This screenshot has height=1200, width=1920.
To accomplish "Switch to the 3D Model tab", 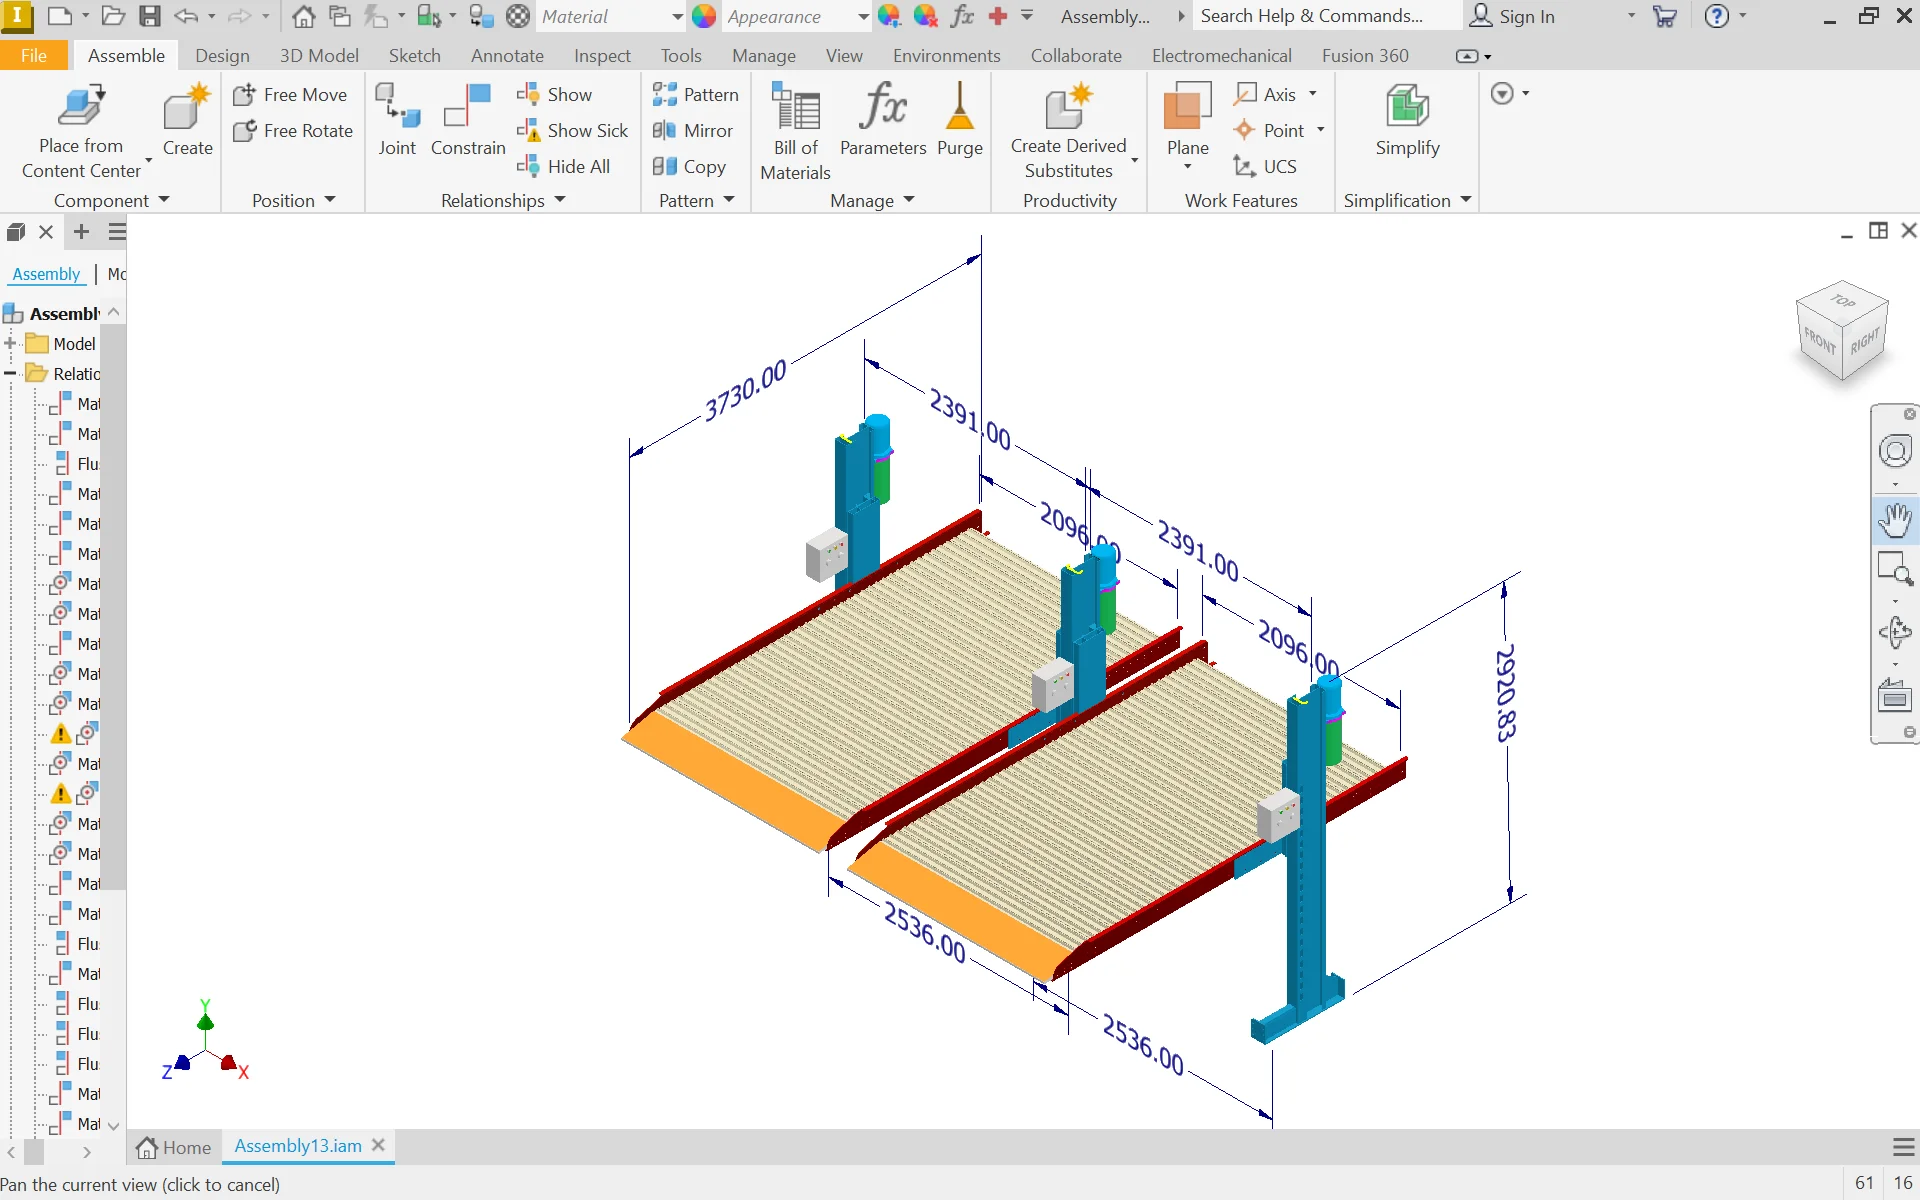I will (x=319, y=56).
